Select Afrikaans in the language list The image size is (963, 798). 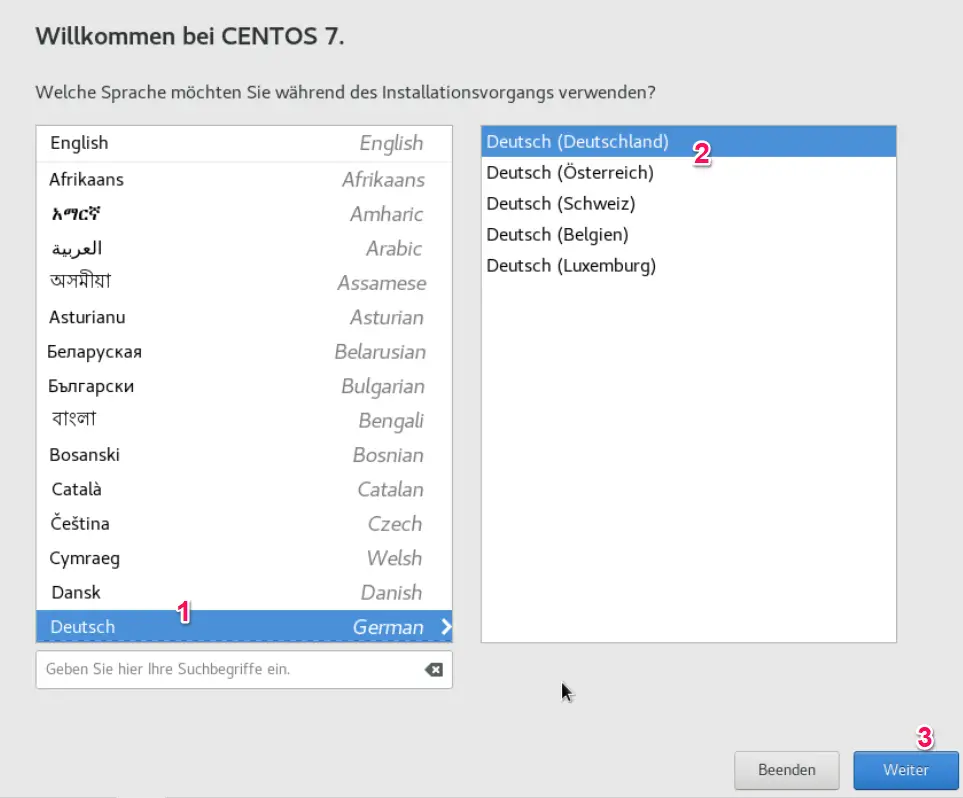(x=244, y=179)
